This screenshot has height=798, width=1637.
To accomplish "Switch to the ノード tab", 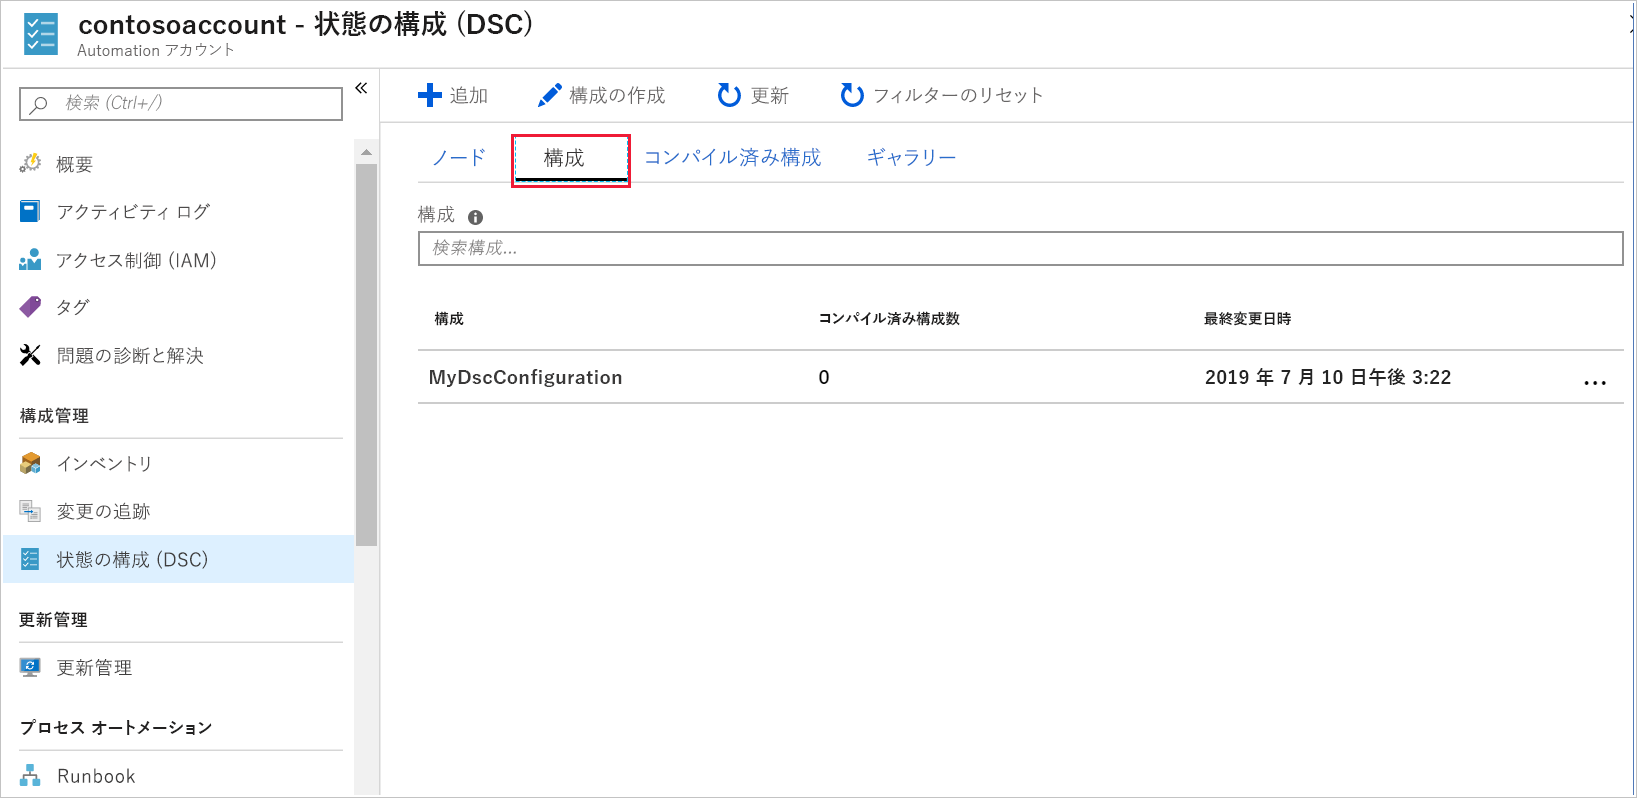I will click(459, 158).
